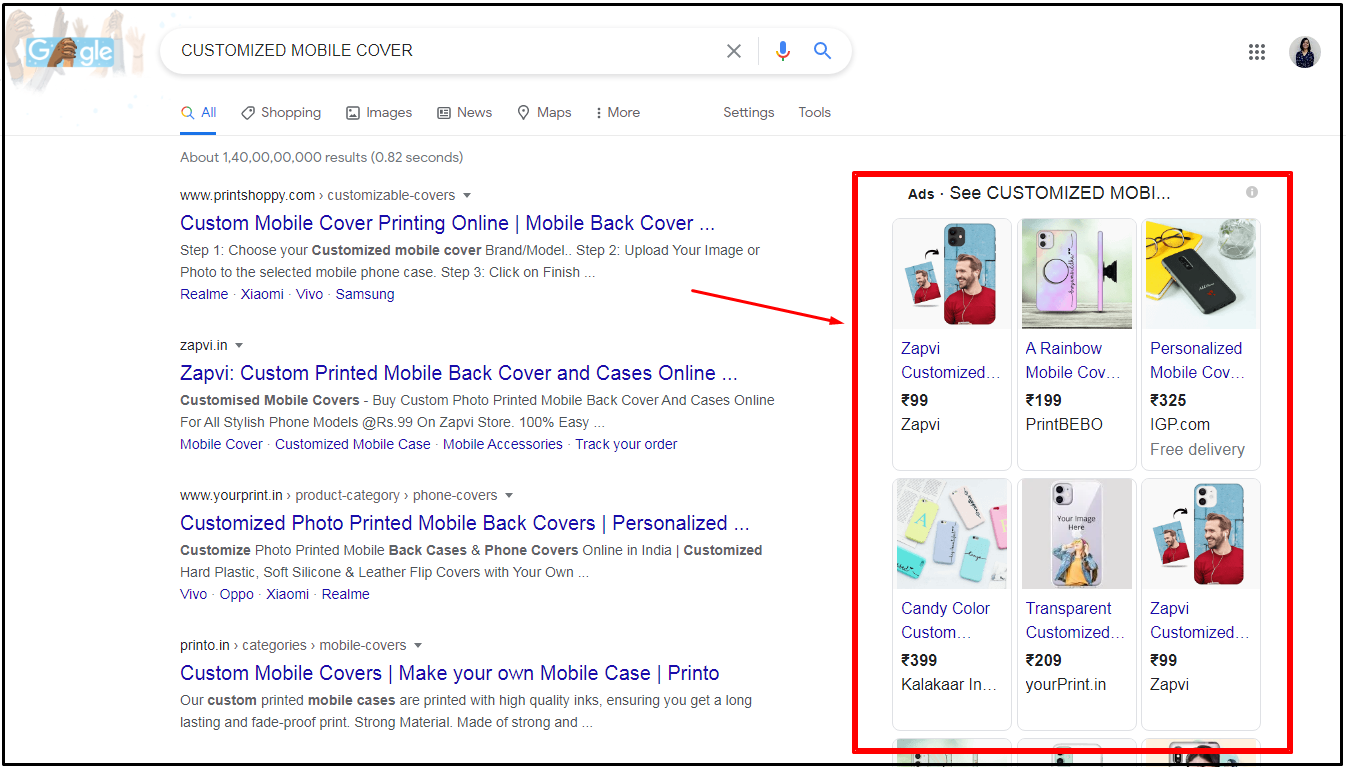Switch to the Shopping tab

281,113
